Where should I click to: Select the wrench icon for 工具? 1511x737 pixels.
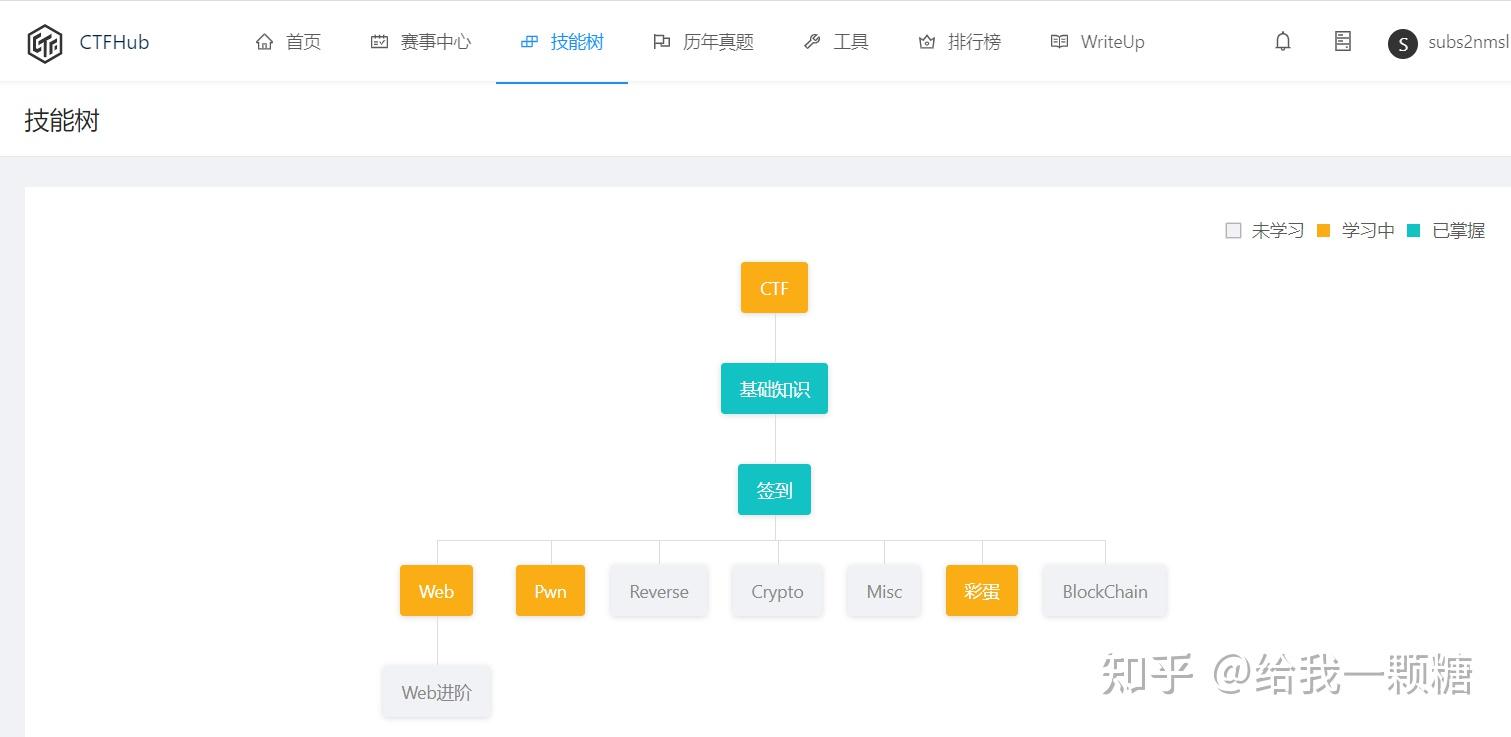point(812,41)
